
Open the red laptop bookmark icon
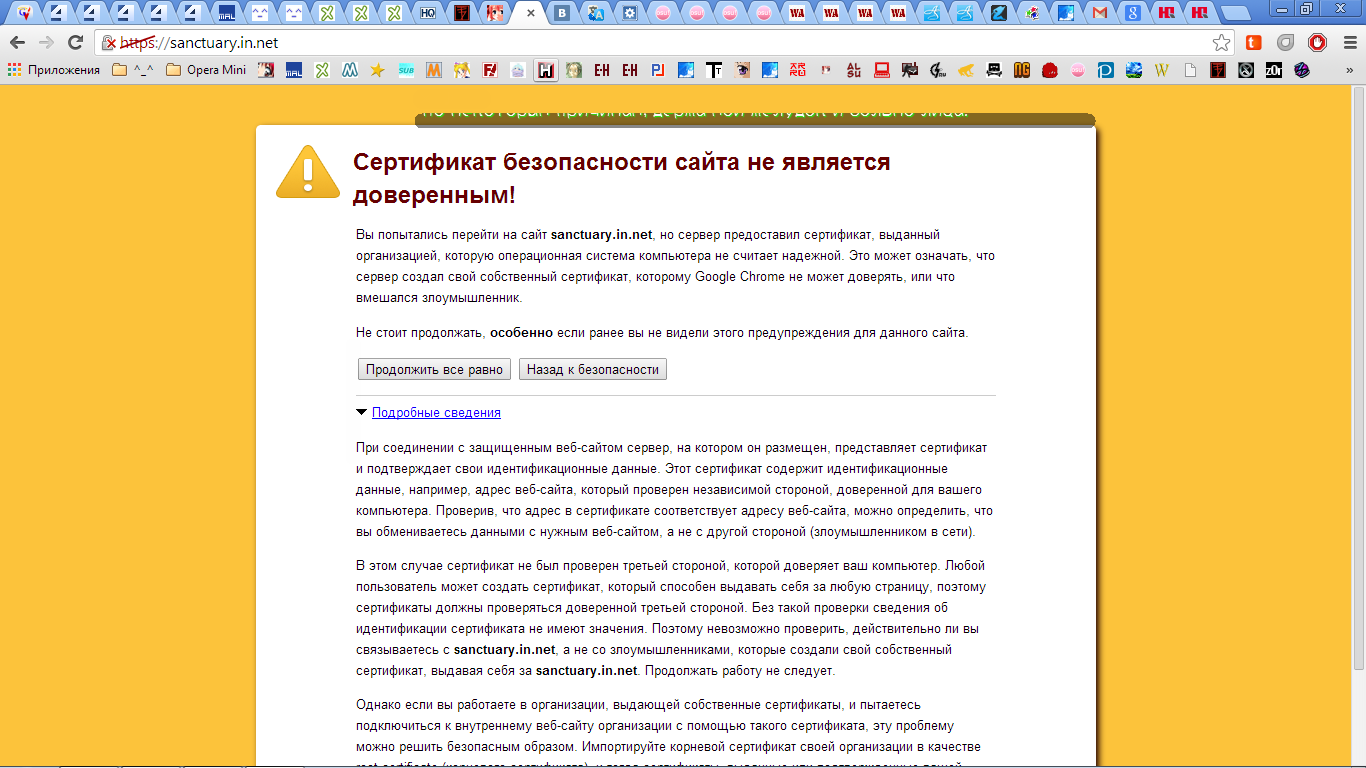coord(882,70)
